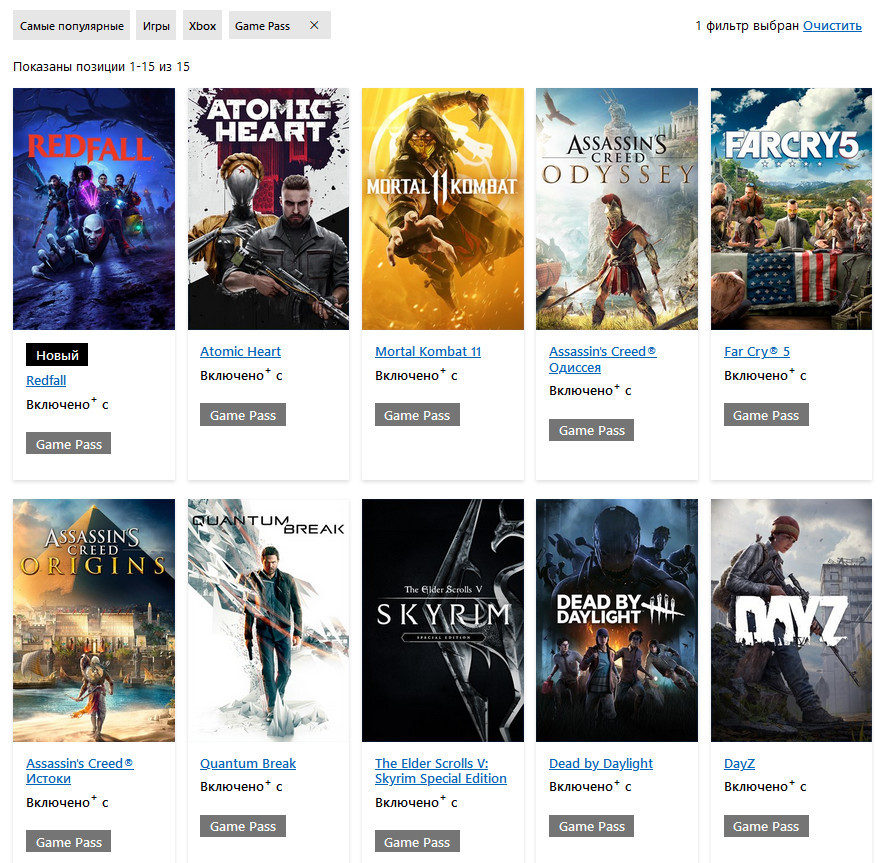883x863 pixels.
Task: Click the Game Pass badge under Skyrim Special Edition
Action: click(417, 842)
